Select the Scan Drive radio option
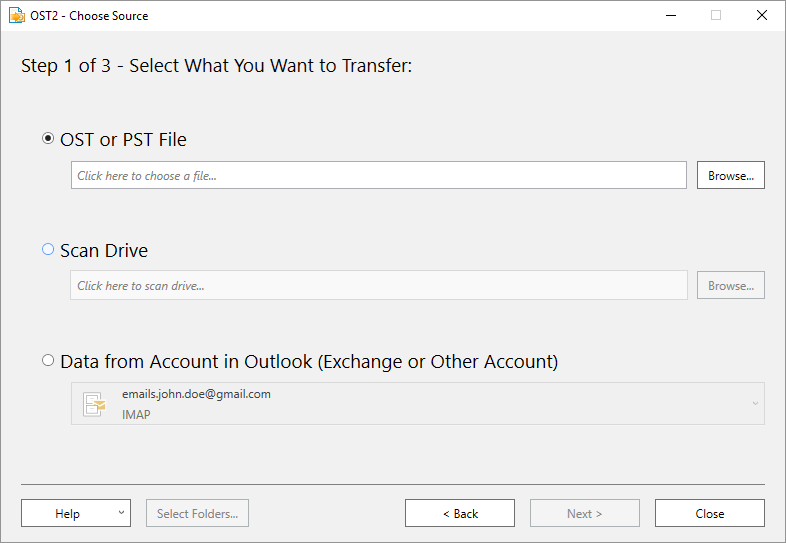 (48, 249)
